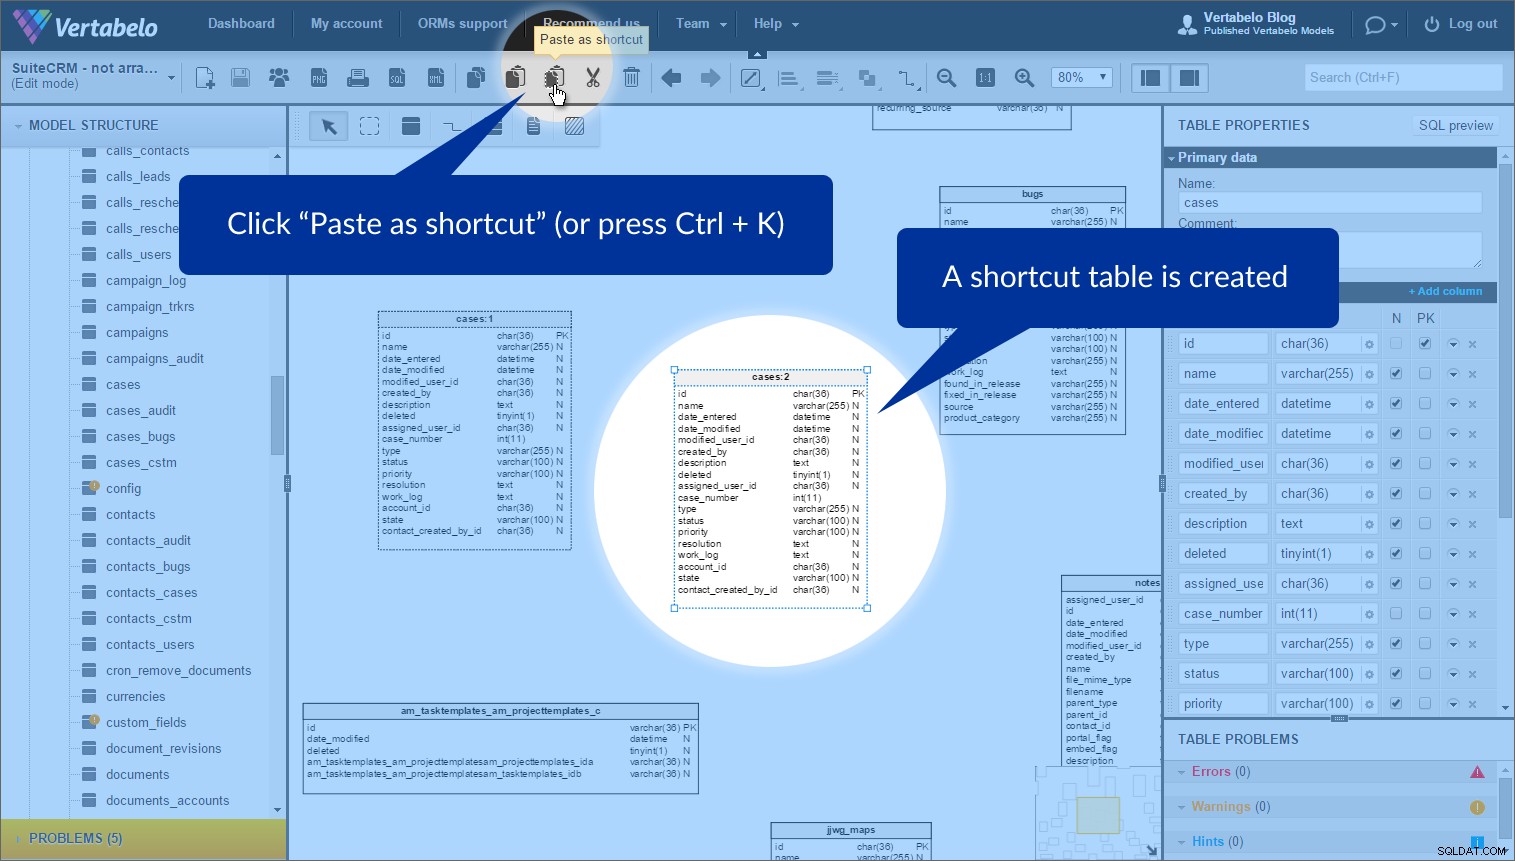
Task: Open the model name dropdown arrow
Action: click(171, 77)
